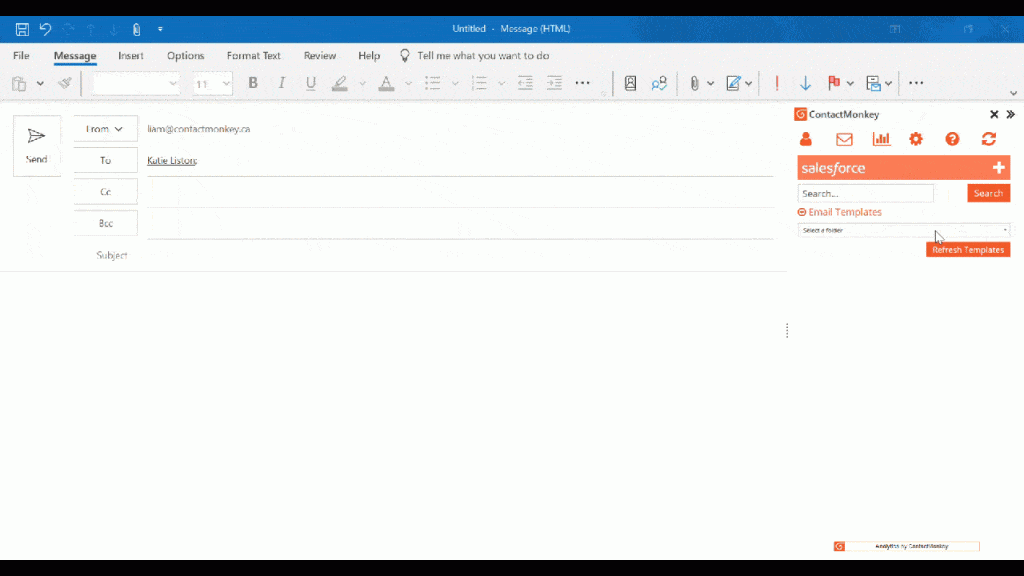
Task: Click the Refresh Templates button
Action: click(968, 249)
